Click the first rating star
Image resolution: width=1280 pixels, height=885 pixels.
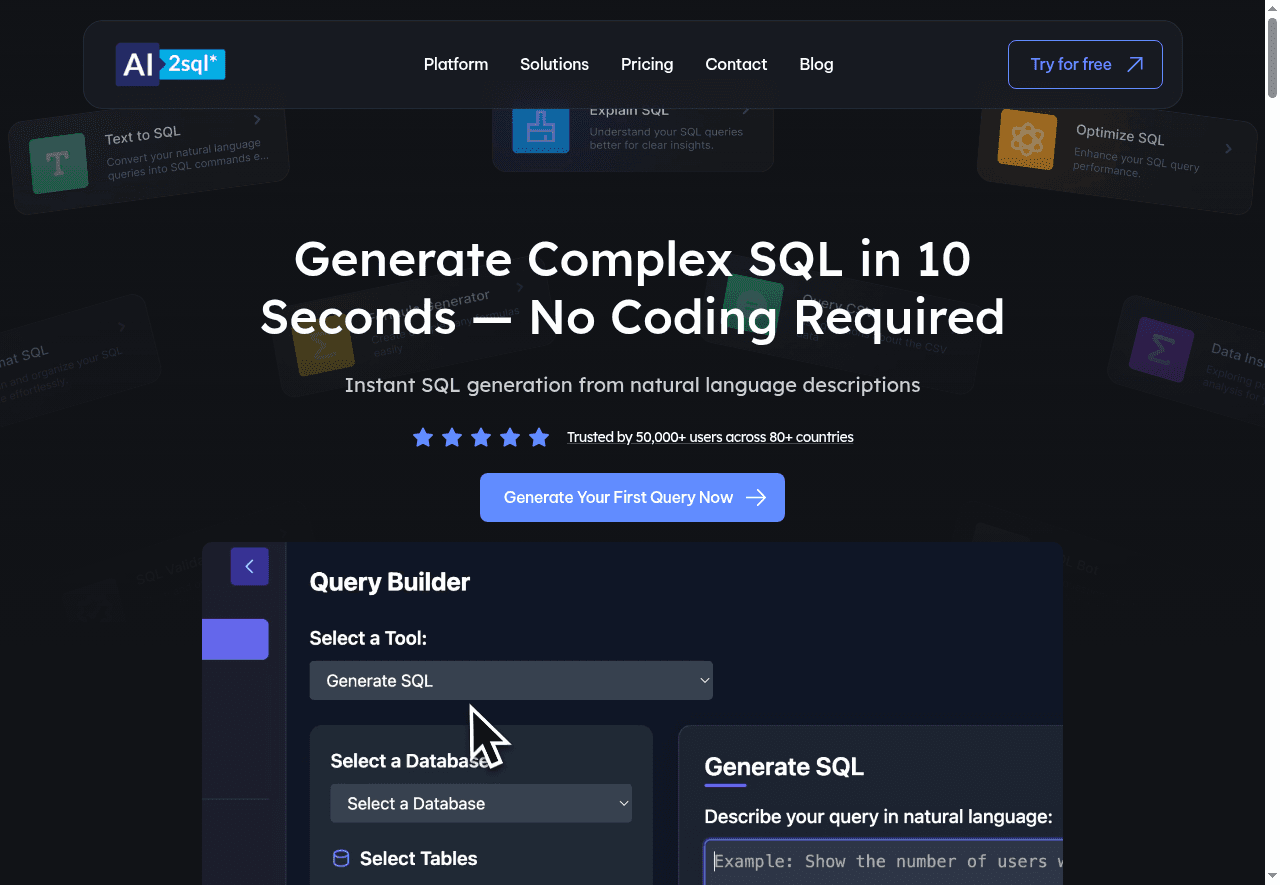click(x=423, y=437)
